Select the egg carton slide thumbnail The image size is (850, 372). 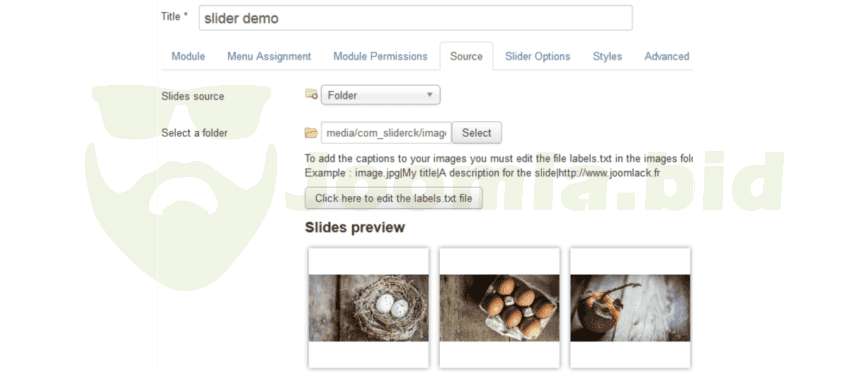point(499,307)
